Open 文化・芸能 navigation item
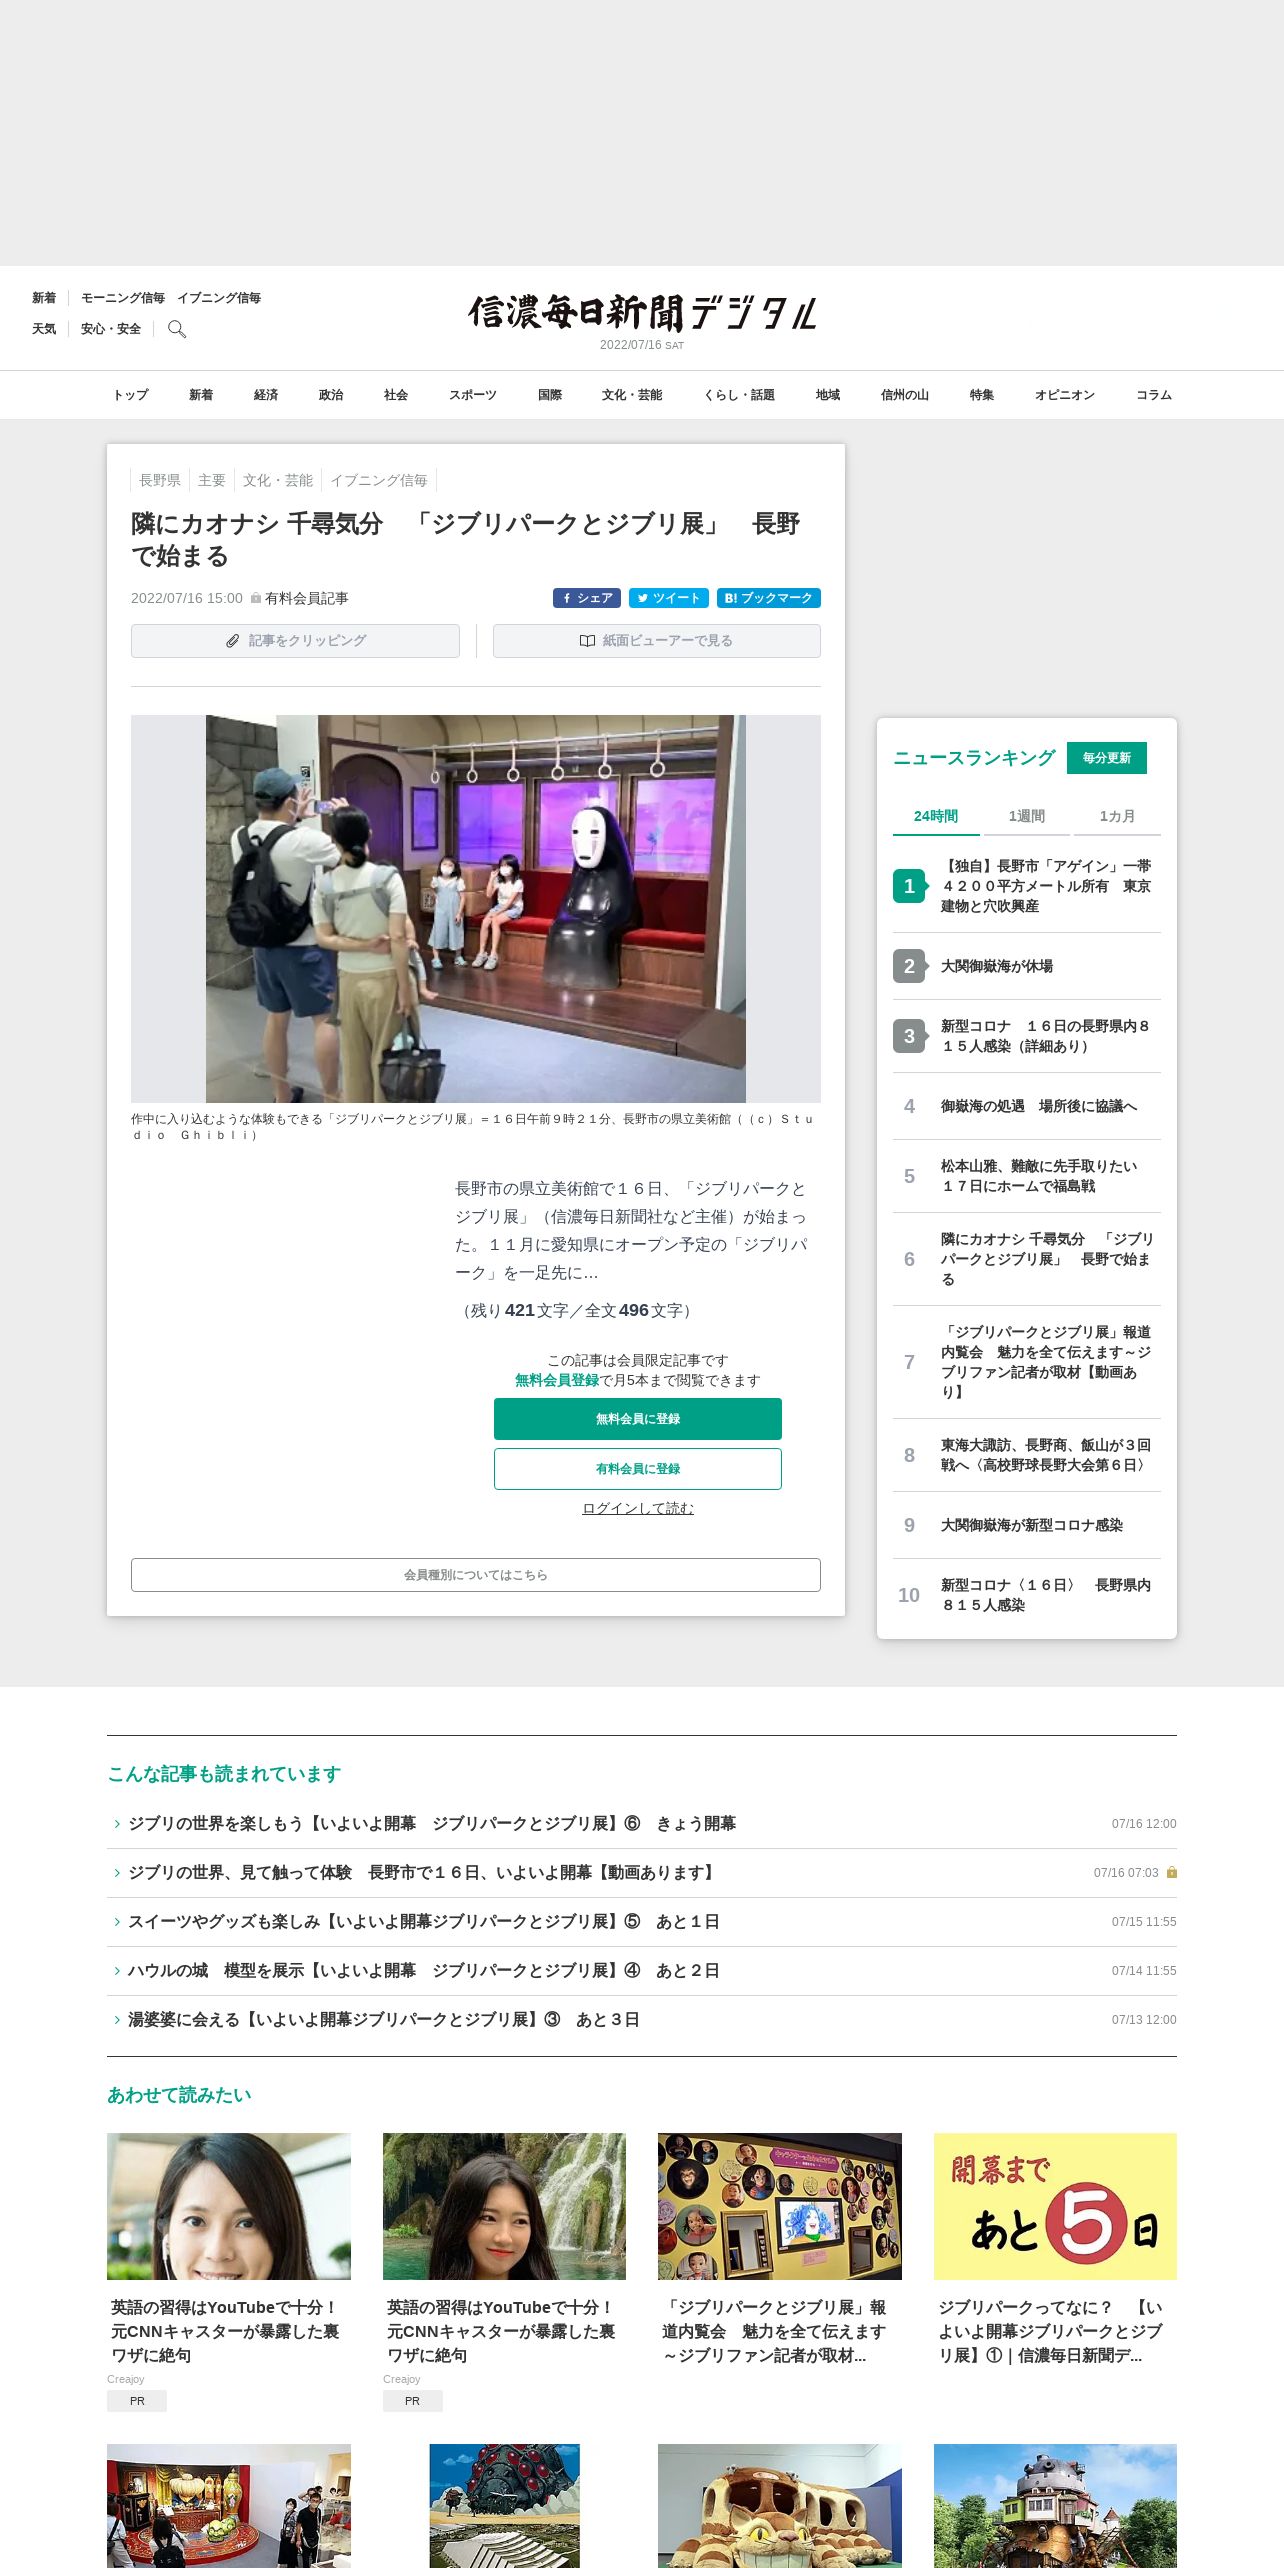This screenshot has height=2568, width=1284. pos(632,395)
